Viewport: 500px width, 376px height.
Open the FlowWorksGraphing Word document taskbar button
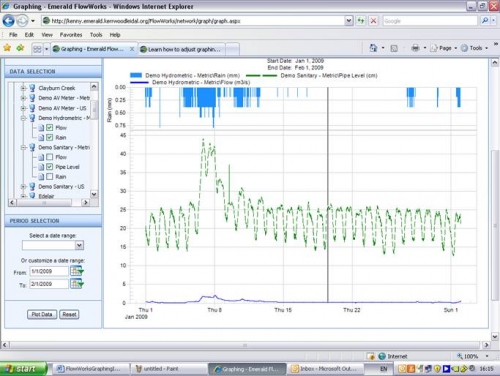tap(92, 369)
